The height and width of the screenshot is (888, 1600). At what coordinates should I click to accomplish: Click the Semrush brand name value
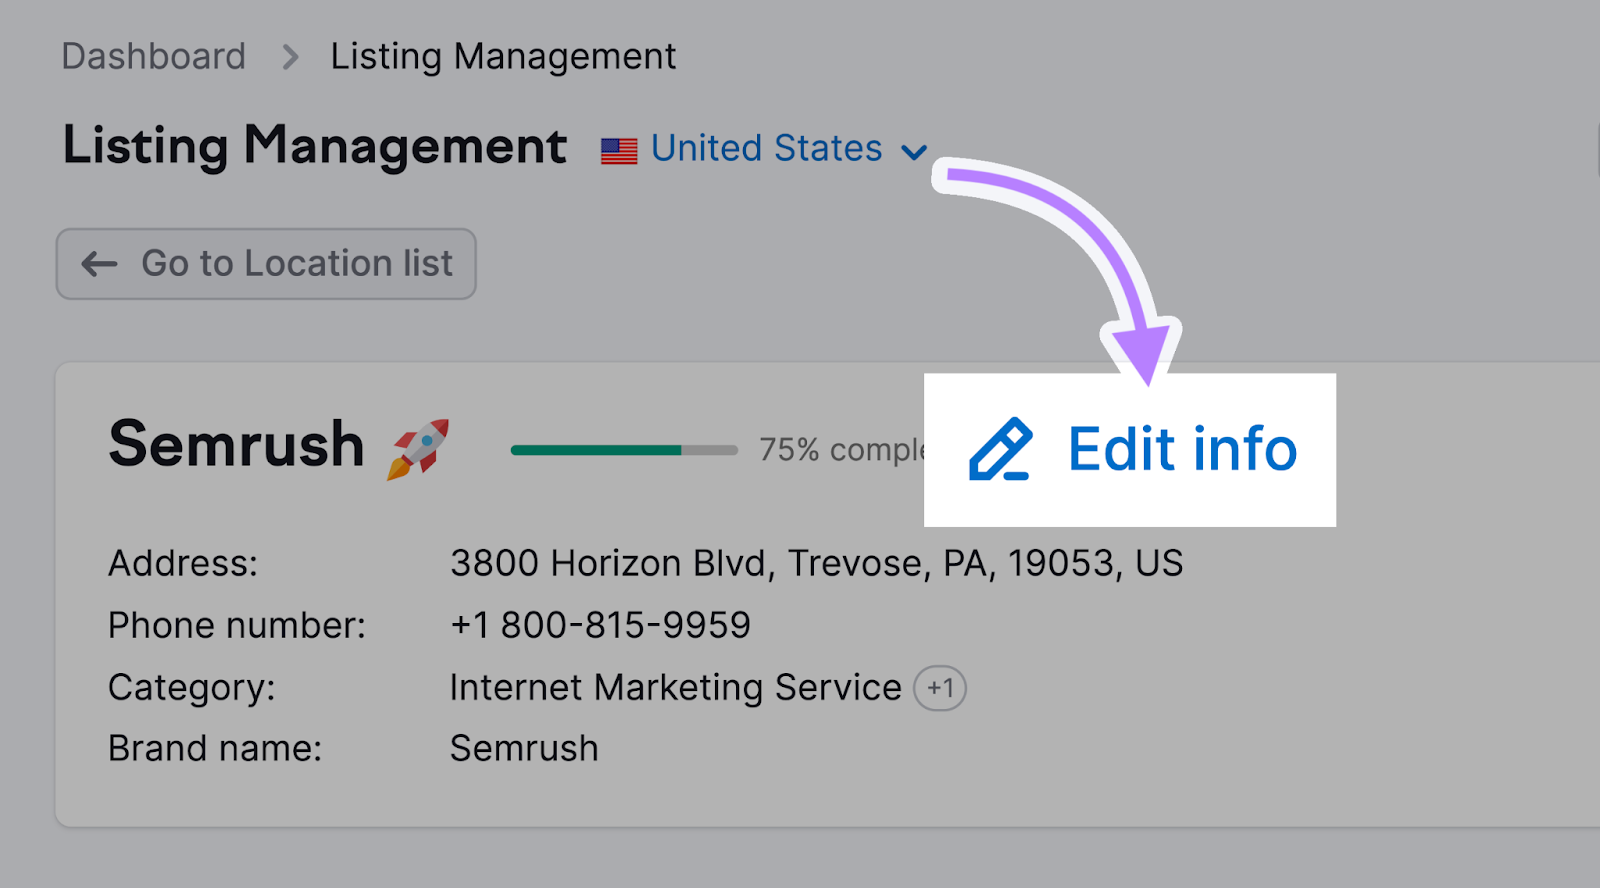(x=524, y=749)
